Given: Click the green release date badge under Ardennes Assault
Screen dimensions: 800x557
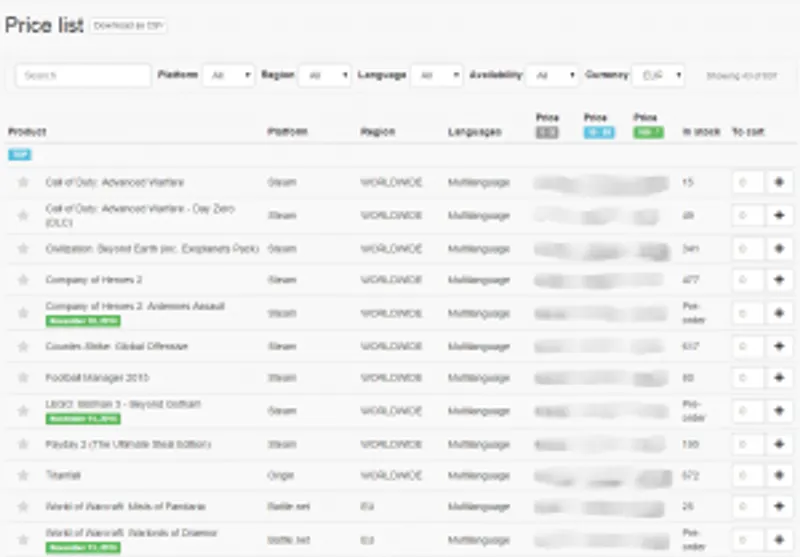Looking at the screenshot, I should pyautogui.click(x=83, y=321).
